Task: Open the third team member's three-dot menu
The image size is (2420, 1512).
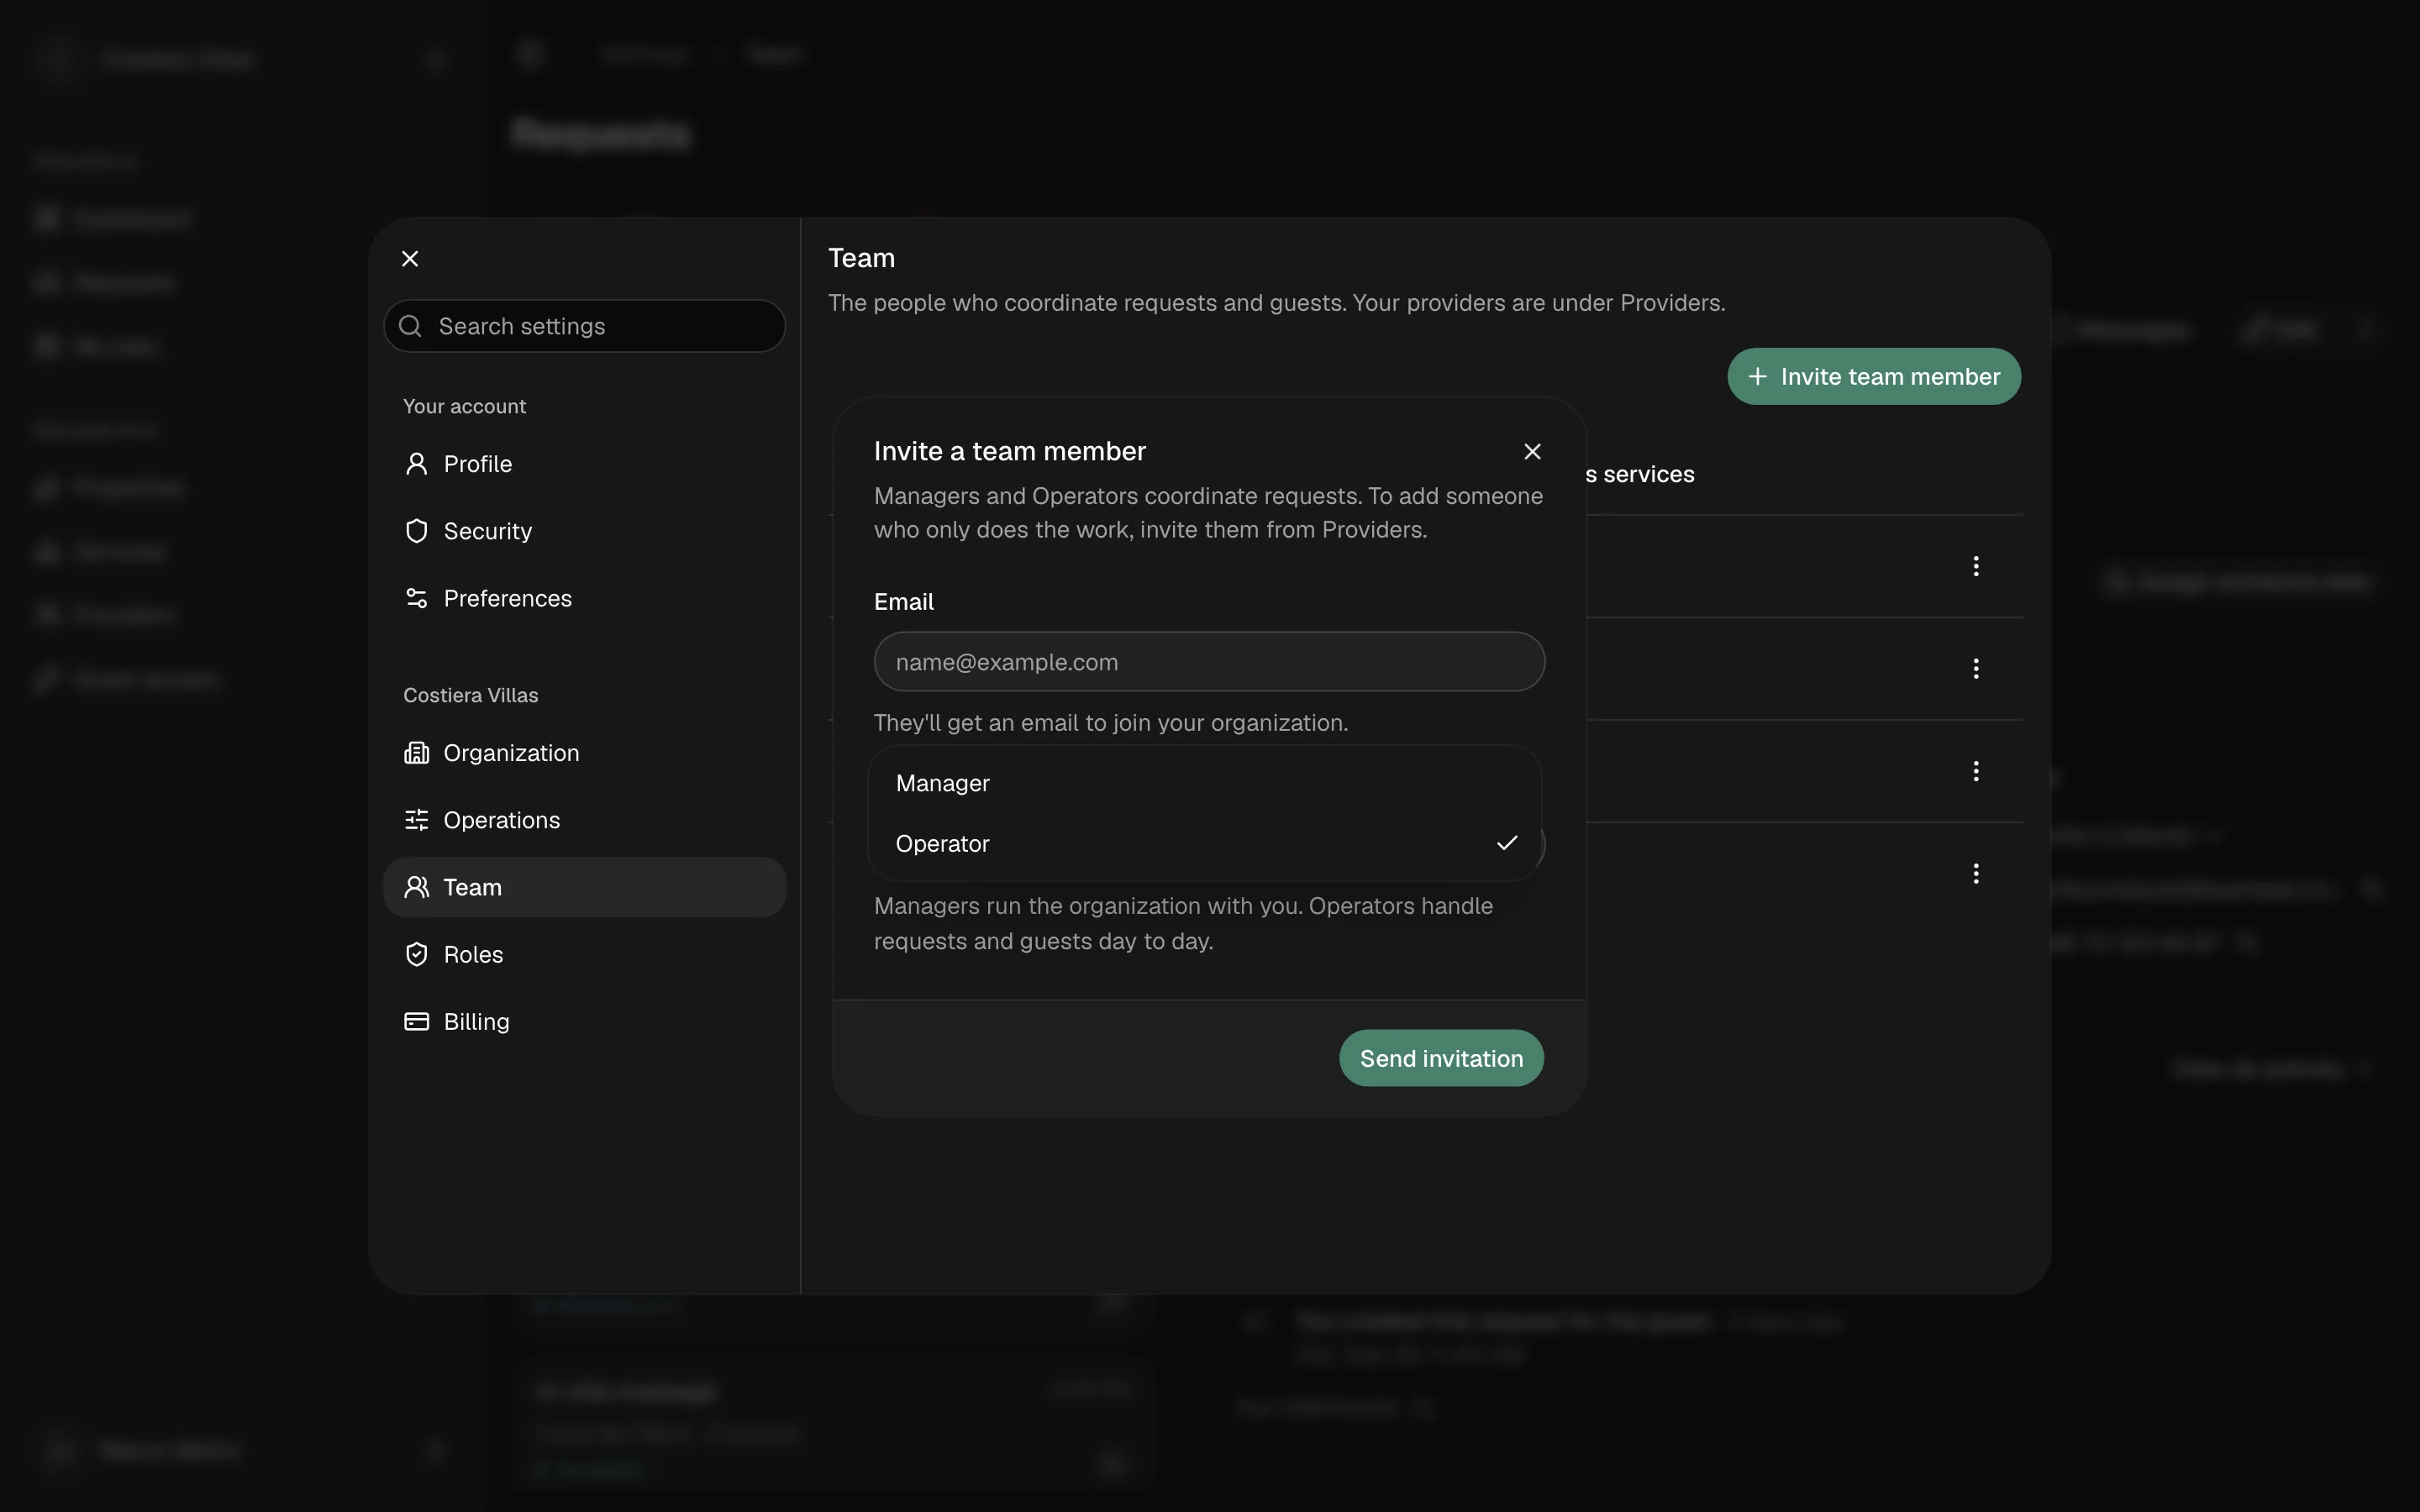Action: pyautogui.click(x=1976, y=771)
